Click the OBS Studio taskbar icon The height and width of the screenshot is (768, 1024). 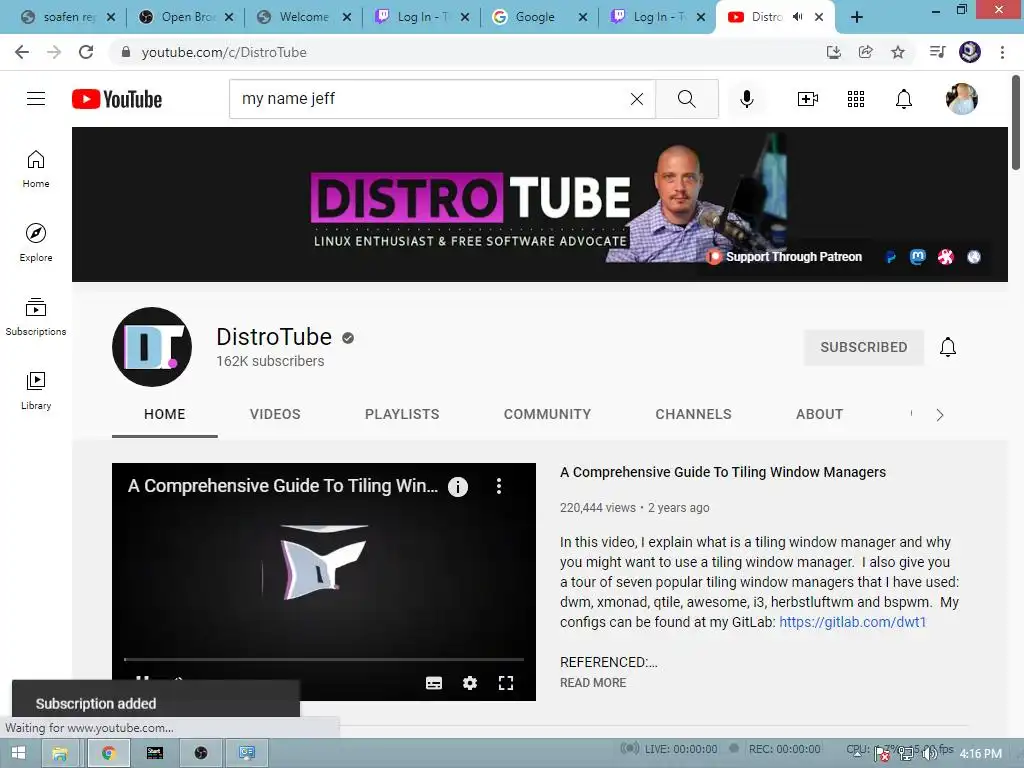tap(201, 753)
